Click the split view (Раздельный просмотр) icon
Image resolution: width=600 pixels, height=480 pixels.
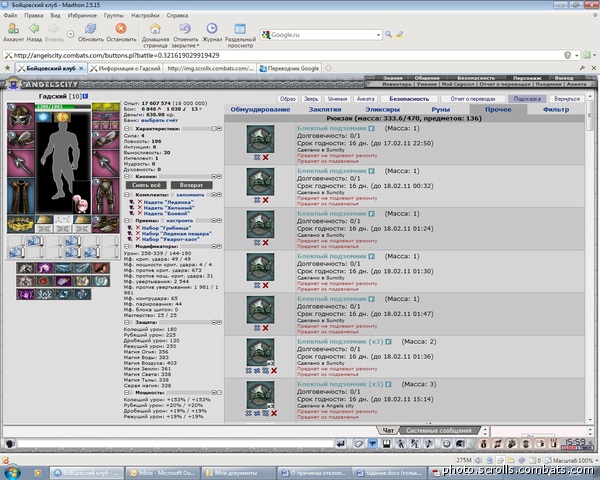(240, 29)
